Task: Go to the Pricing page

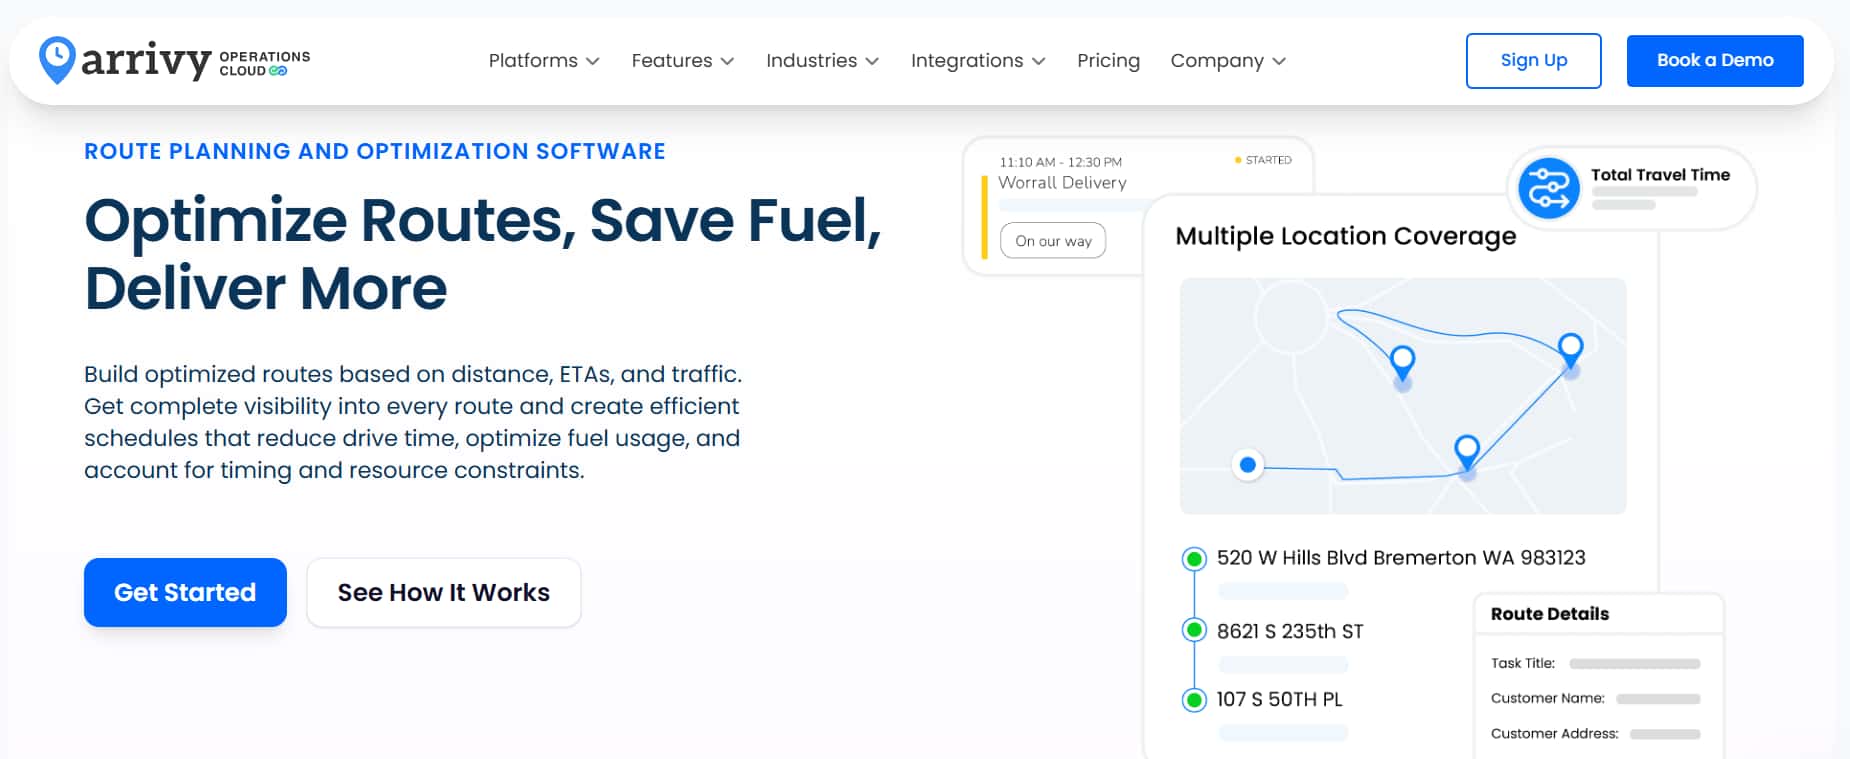Action: point(1108,61)
